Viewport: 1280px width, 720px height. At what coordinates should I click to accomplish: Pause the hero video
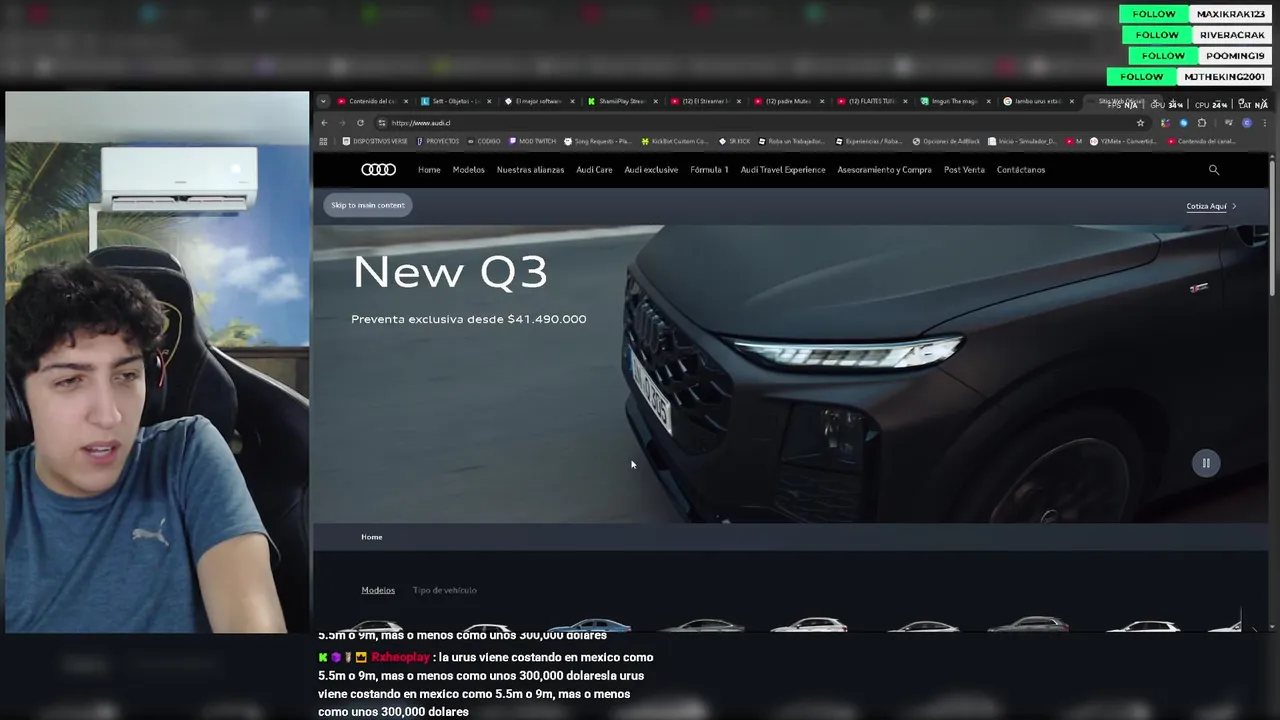(x=1206, y=463)
